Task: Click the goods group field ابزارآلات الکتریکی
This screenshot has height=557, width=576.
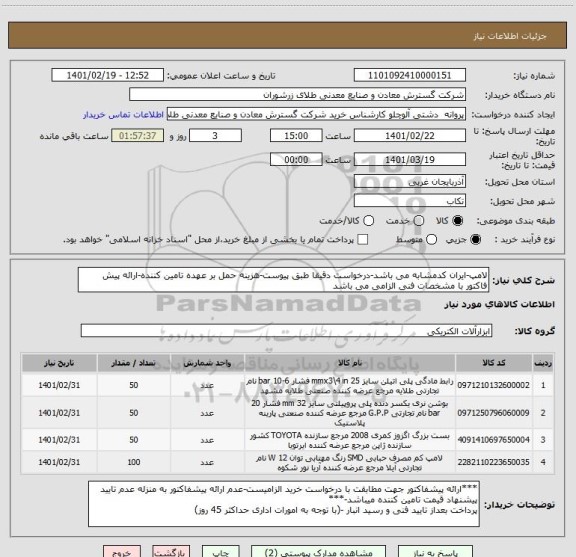Action: pyautogui.click(x=286, y=331)
